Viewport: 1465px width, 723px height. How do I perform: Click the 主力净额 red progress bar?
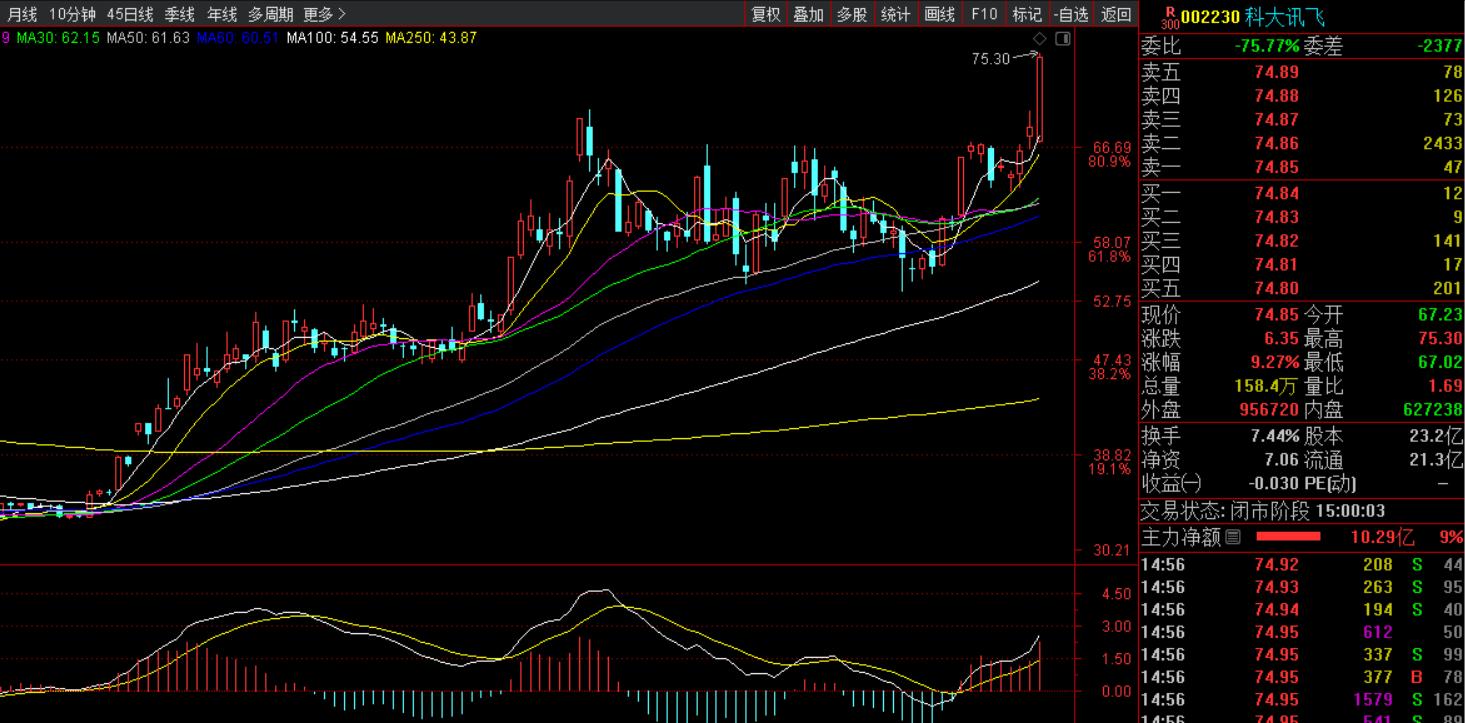click(1288, 537)
